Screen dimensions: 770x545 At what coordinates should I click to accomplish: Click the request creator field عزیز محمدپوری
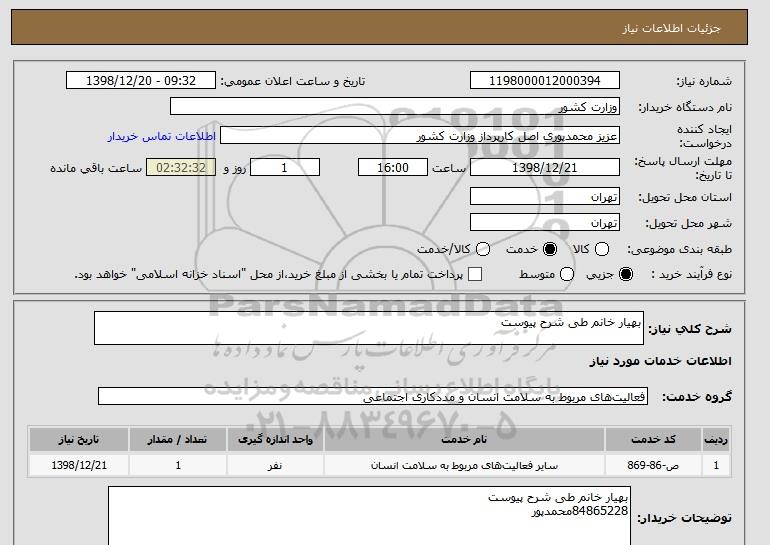420,136
